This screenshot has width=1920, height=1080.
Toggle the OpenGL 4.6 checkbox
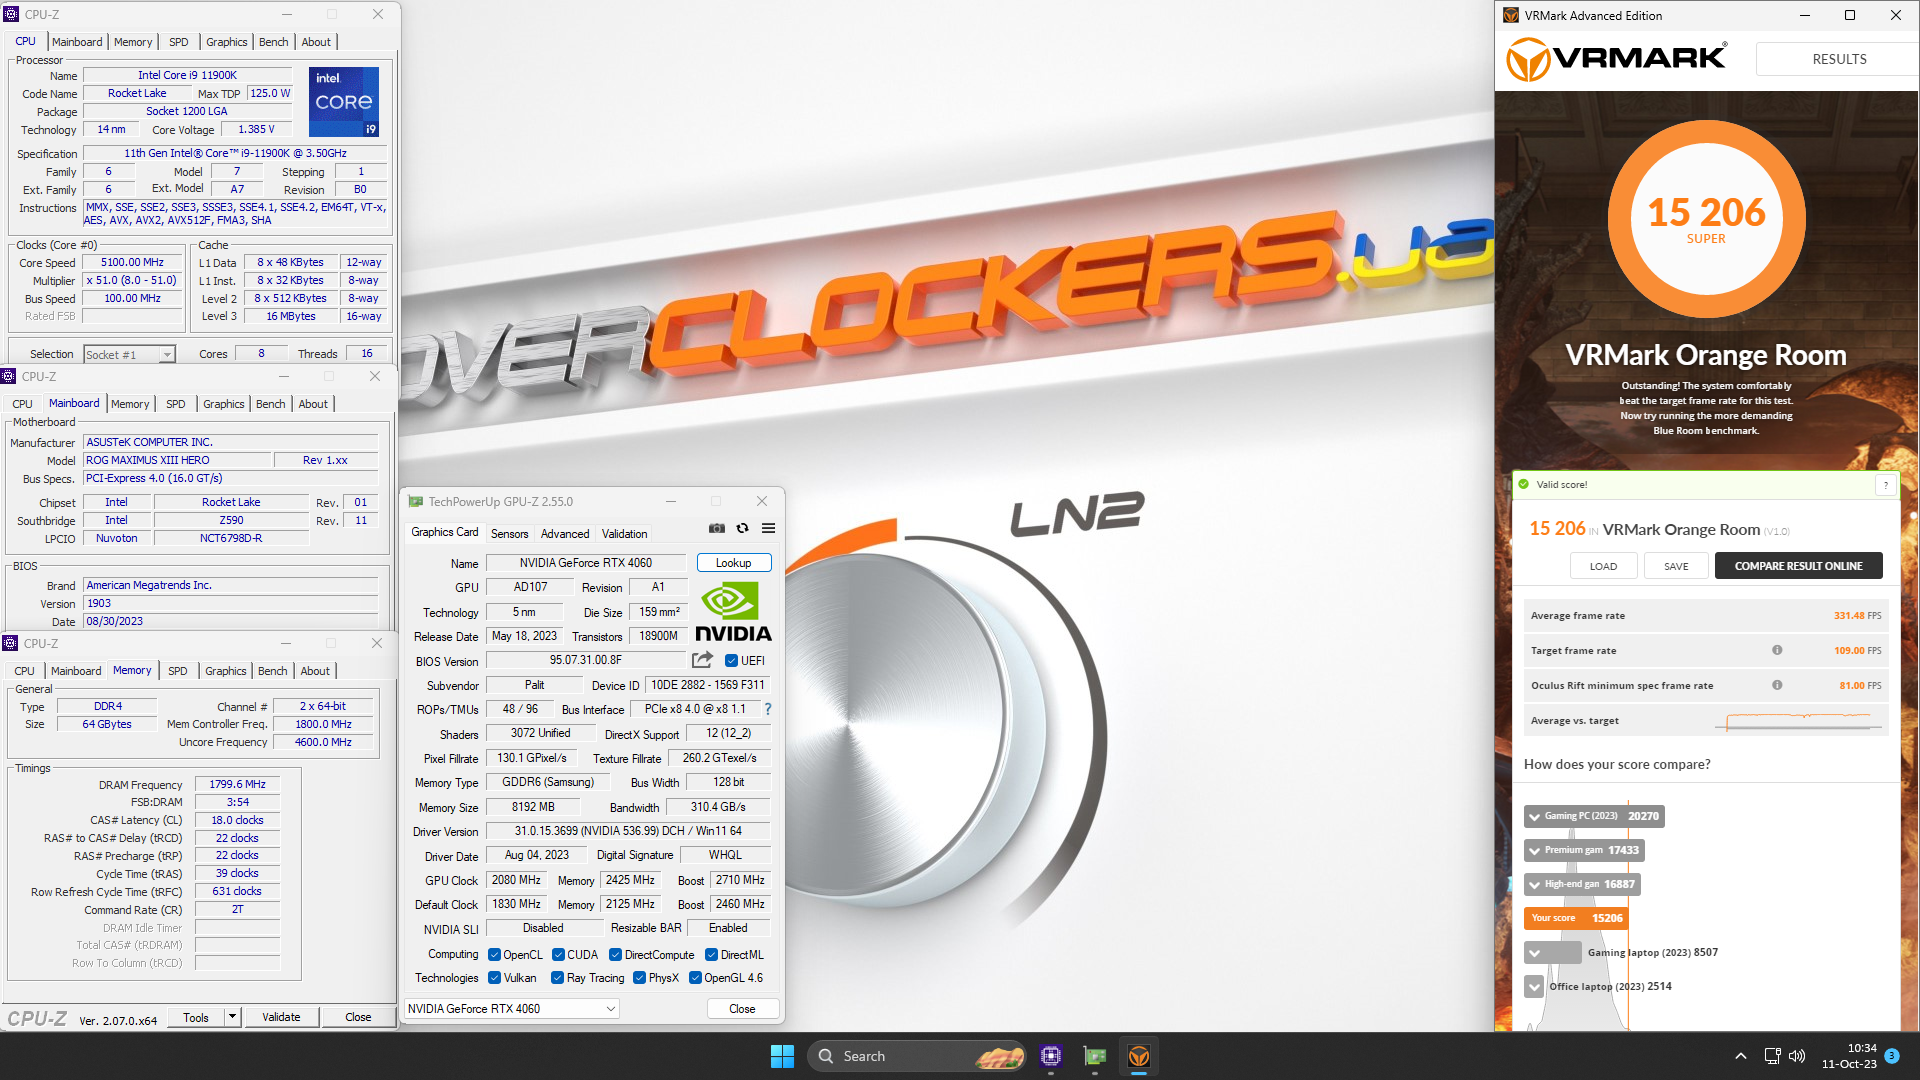[695, 978]
